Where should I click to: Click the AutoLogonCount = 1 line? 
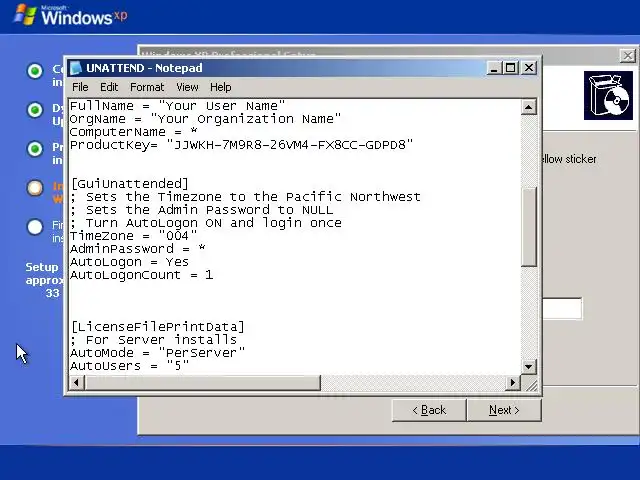pyautogui.click(x=142, y=275)
